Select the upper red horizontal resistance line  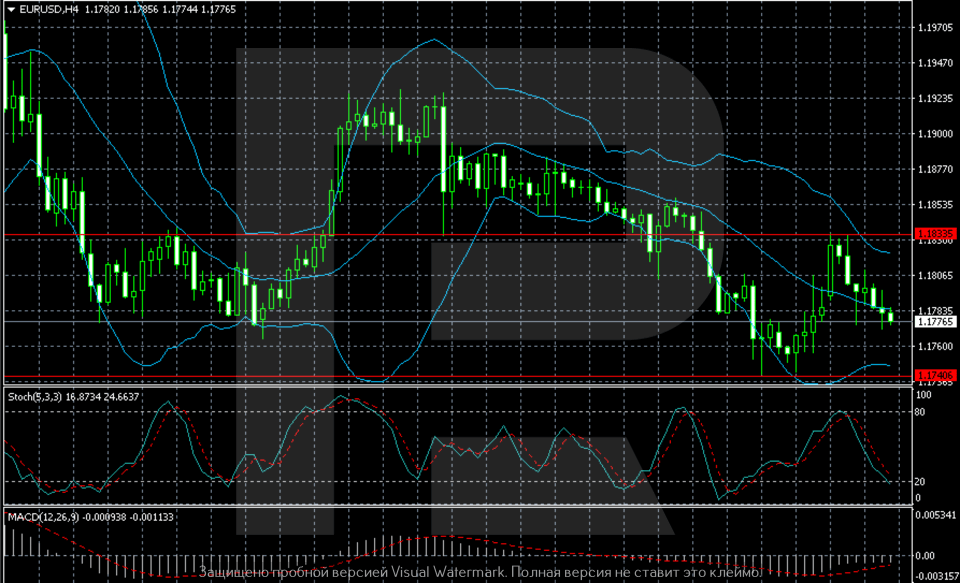click(x=450, y=235)
